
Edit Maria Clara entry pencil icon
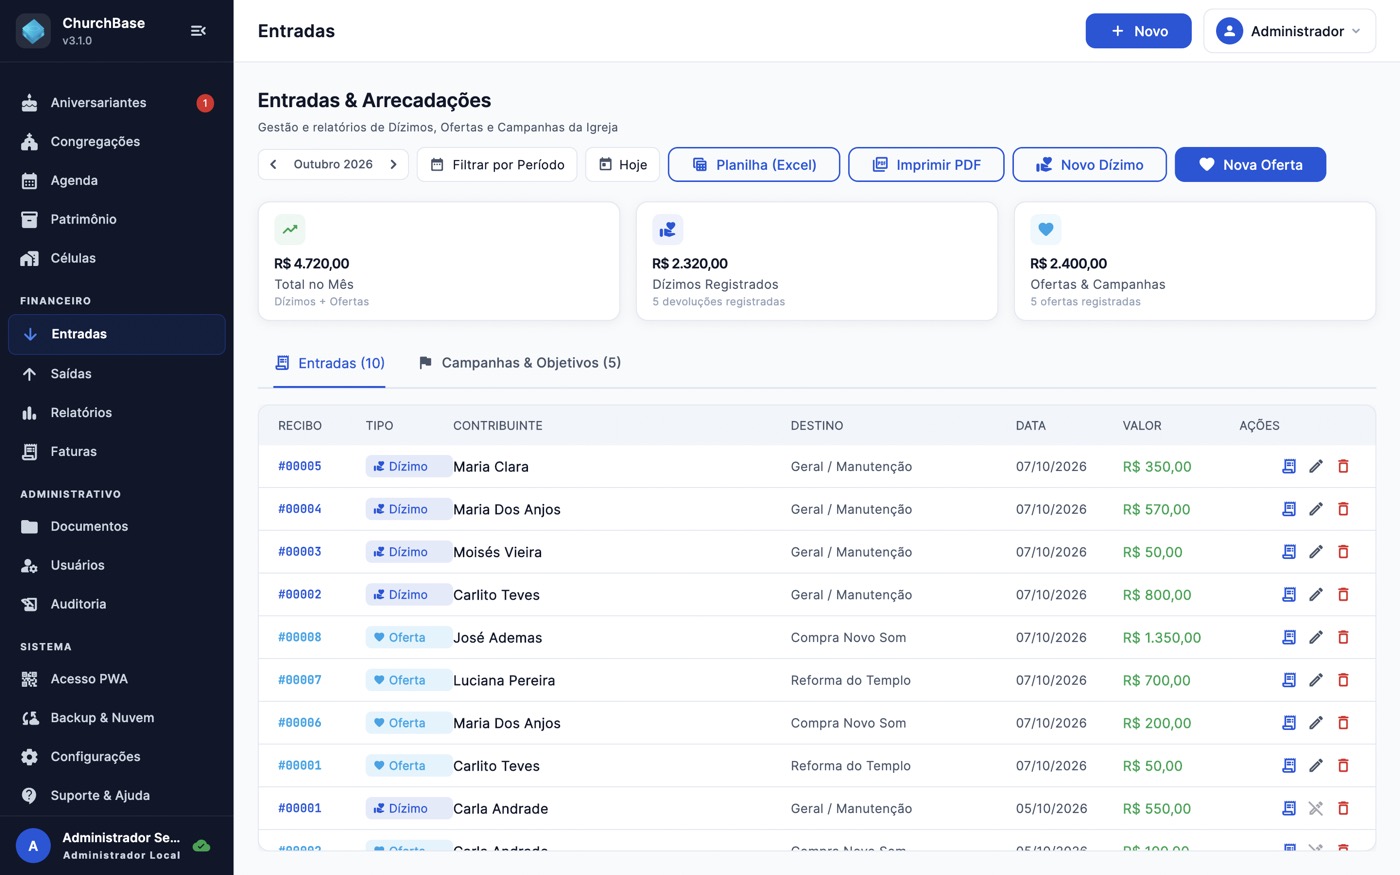(1316, 466)
